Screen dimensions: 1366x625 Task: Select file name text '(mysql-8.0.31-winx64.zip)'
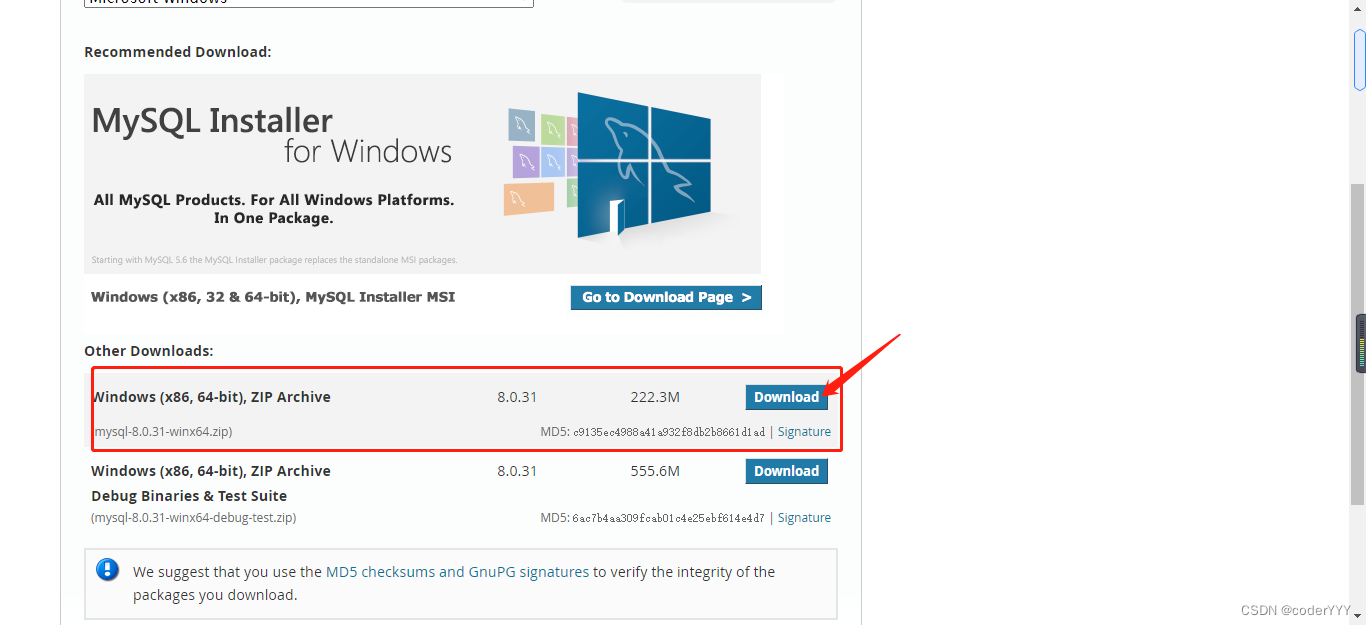(162, 432)
